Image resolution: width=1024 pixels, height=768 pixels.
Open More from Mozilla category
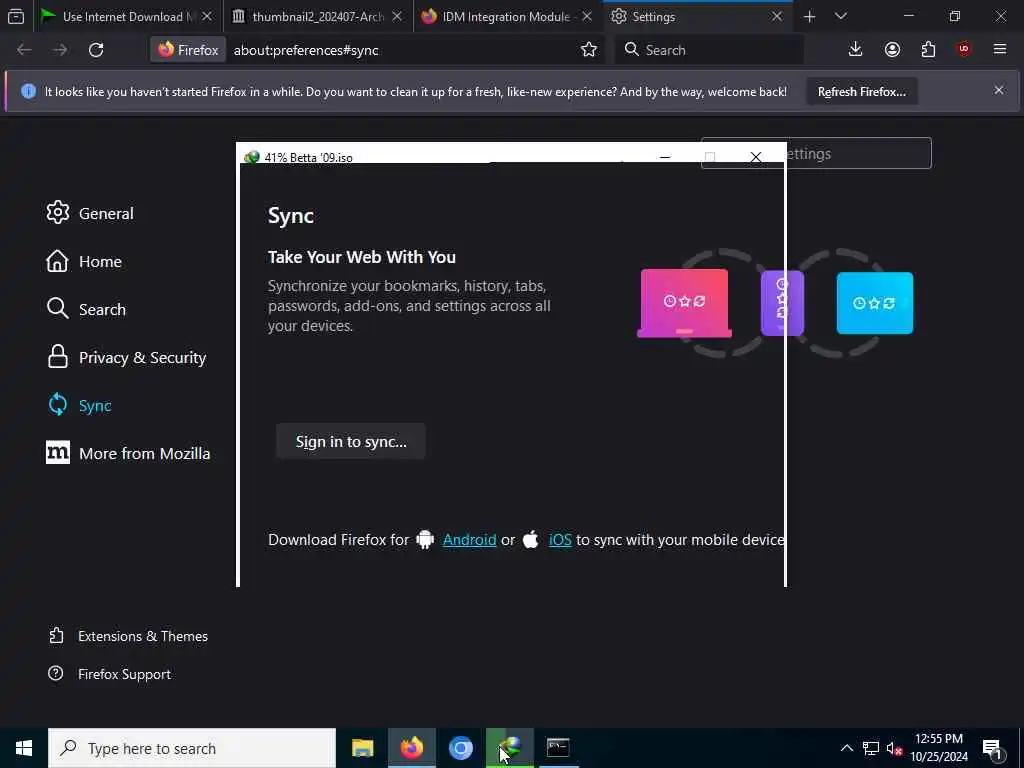coord(128,453)
